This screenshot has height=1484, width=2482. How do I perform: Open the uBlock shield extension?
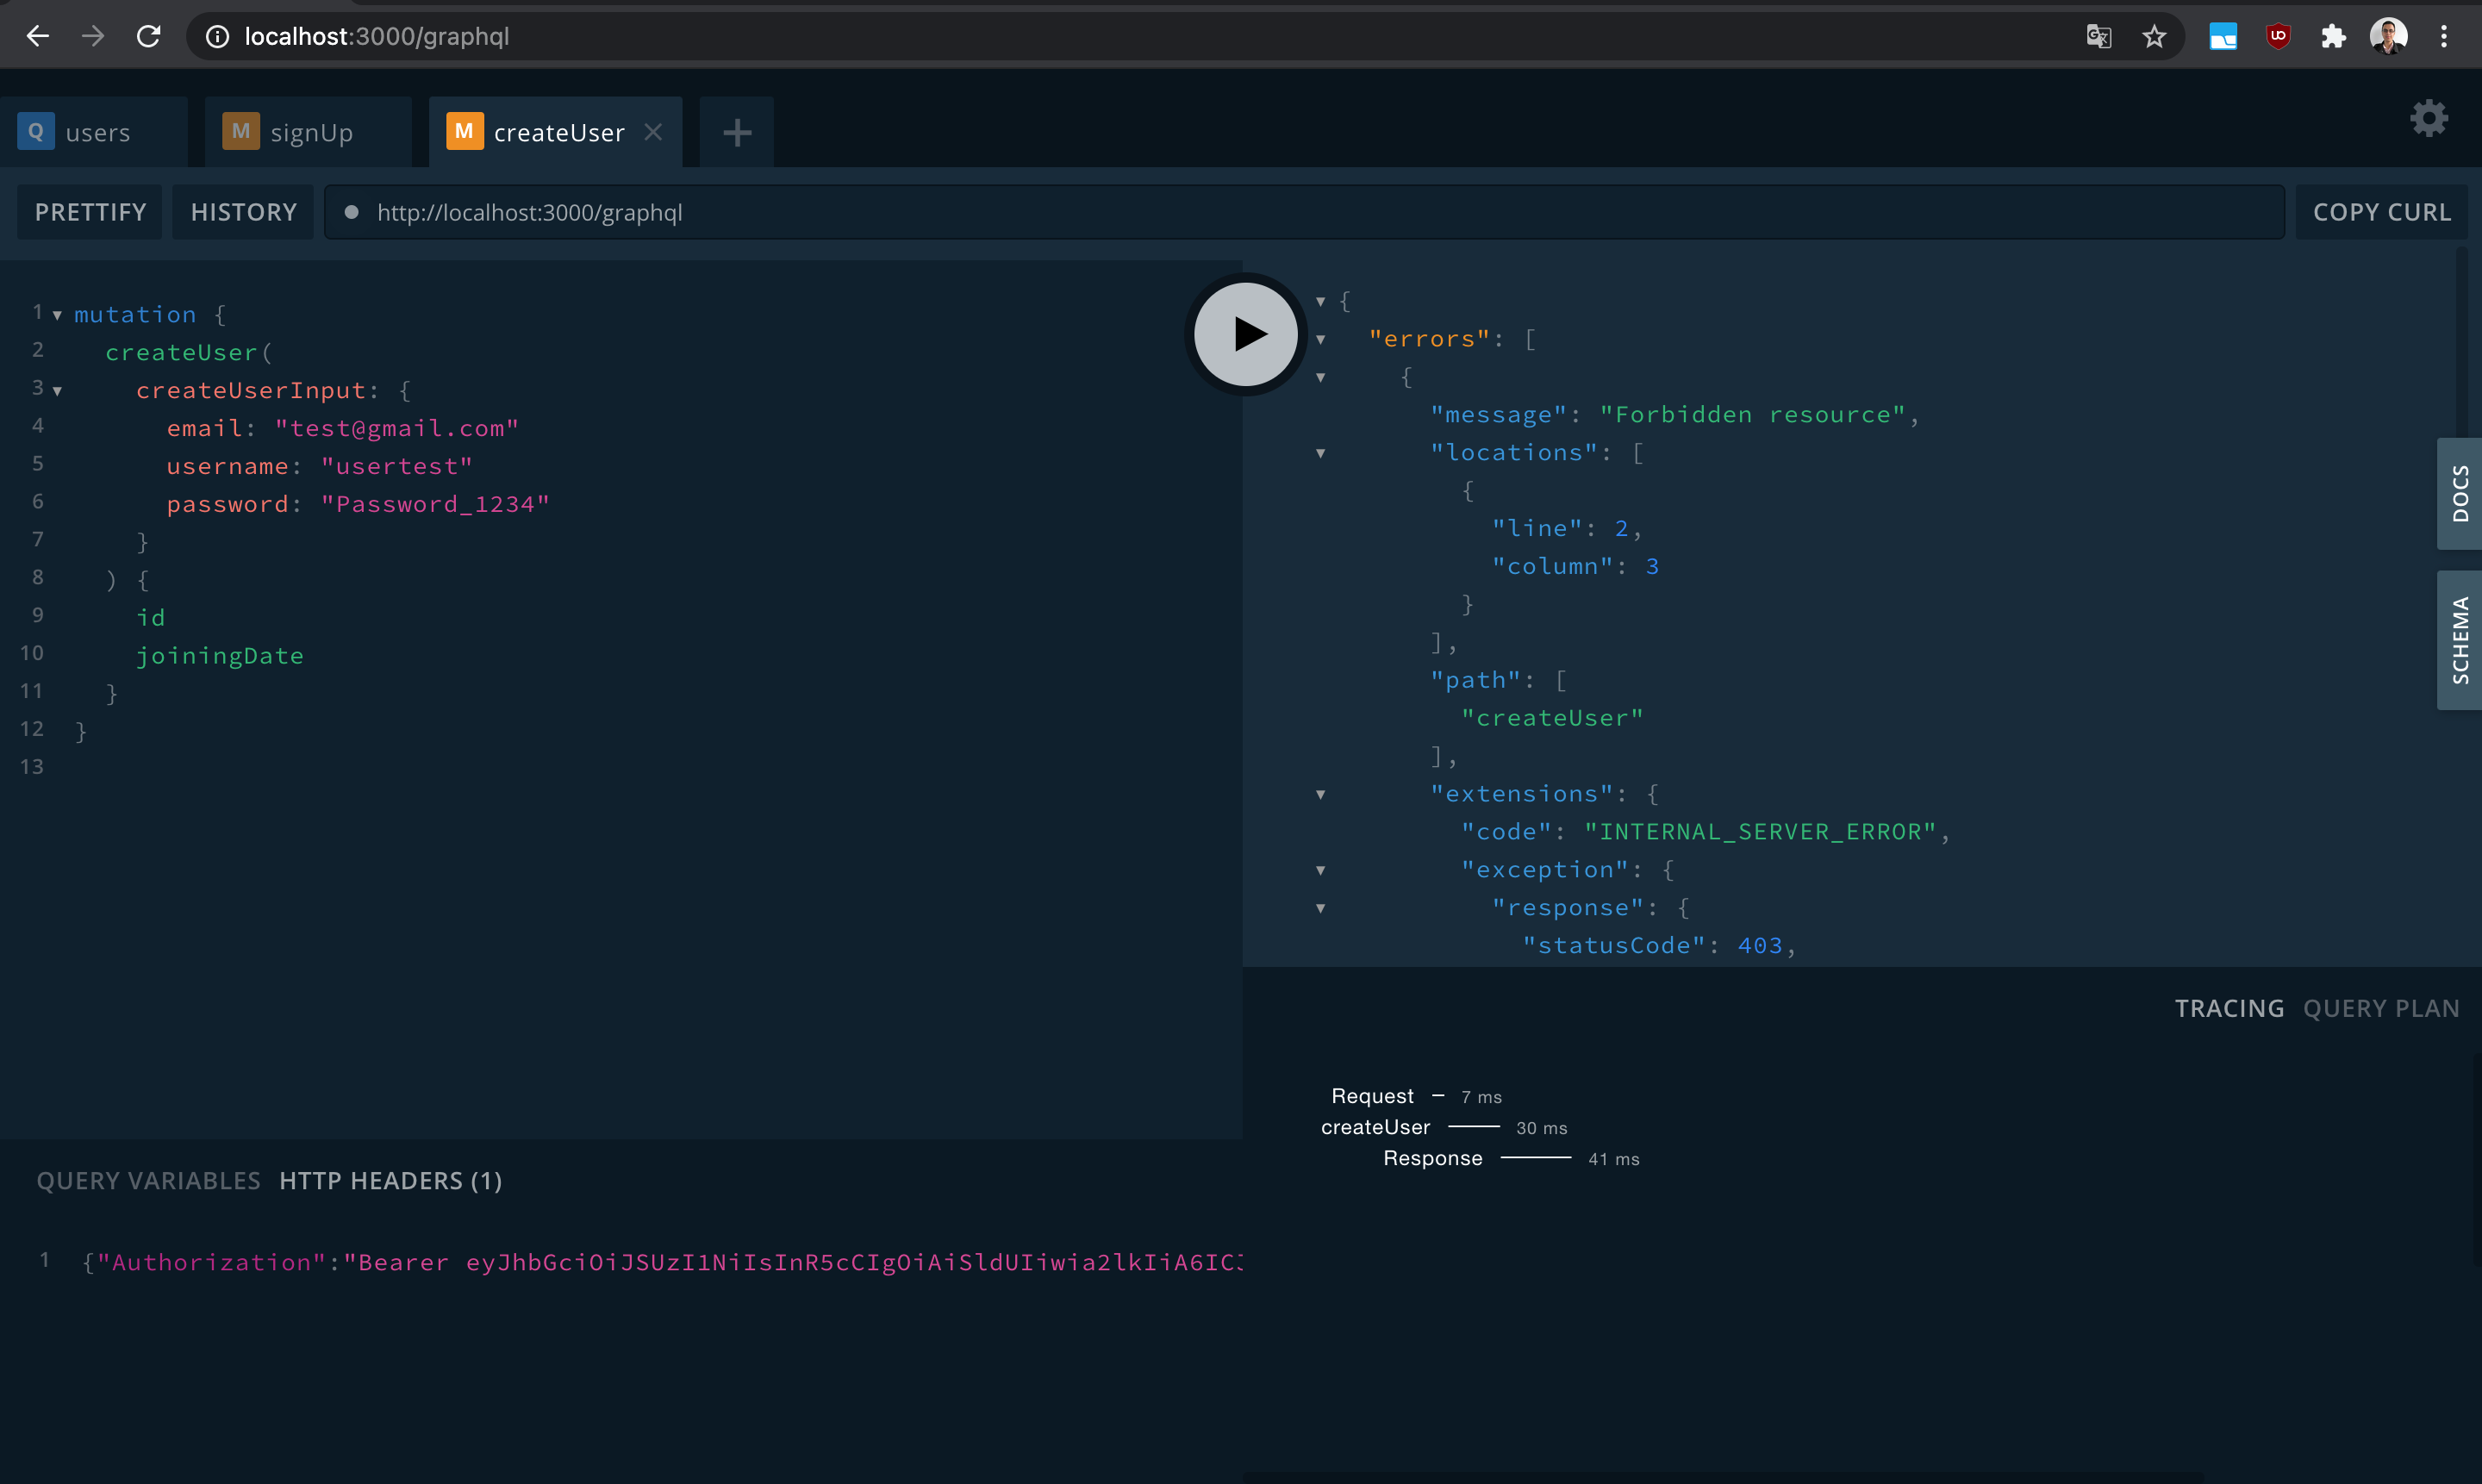click(2278, 37)
